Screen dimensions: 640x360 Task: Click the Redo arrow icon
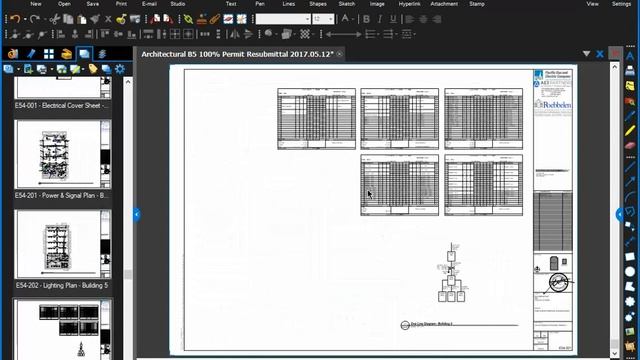[x=35, y=19]
